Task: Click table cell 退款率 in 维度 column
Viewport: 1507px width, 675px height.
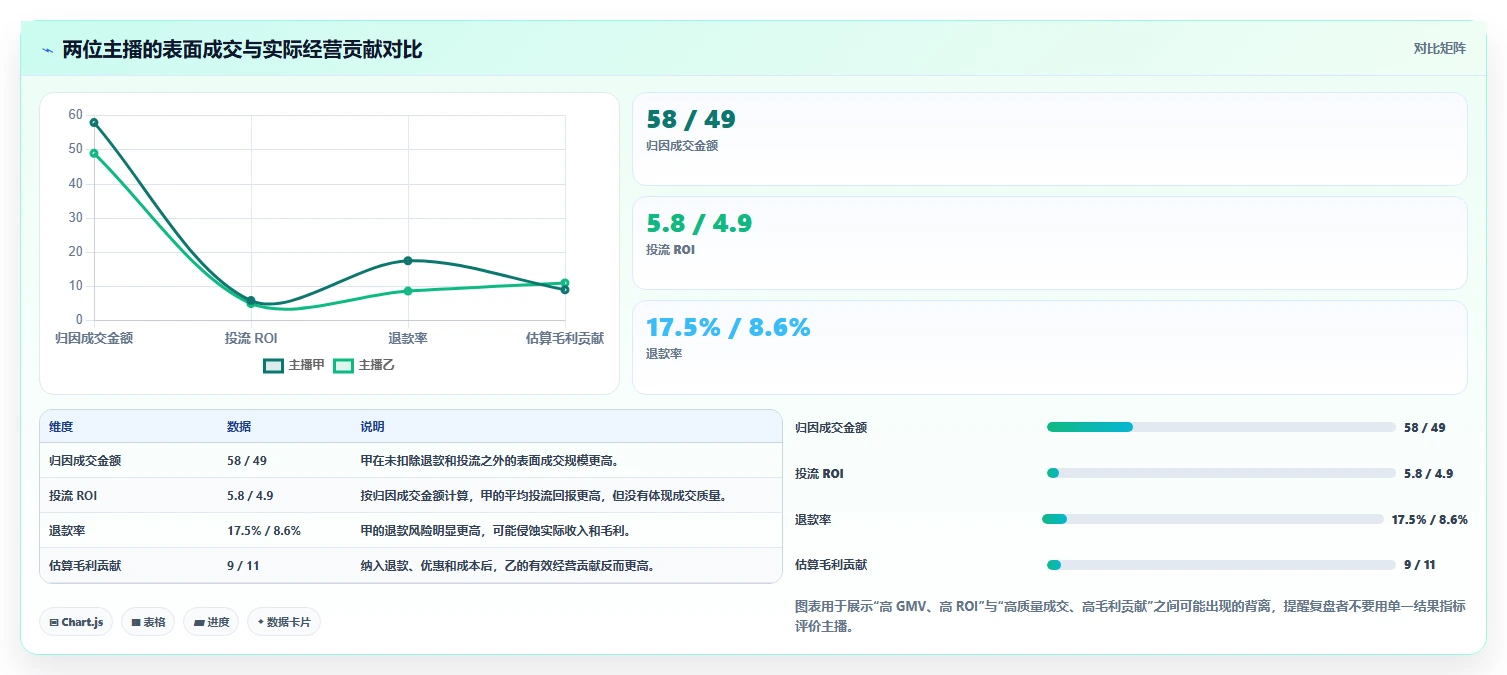Action: [67, 530]
